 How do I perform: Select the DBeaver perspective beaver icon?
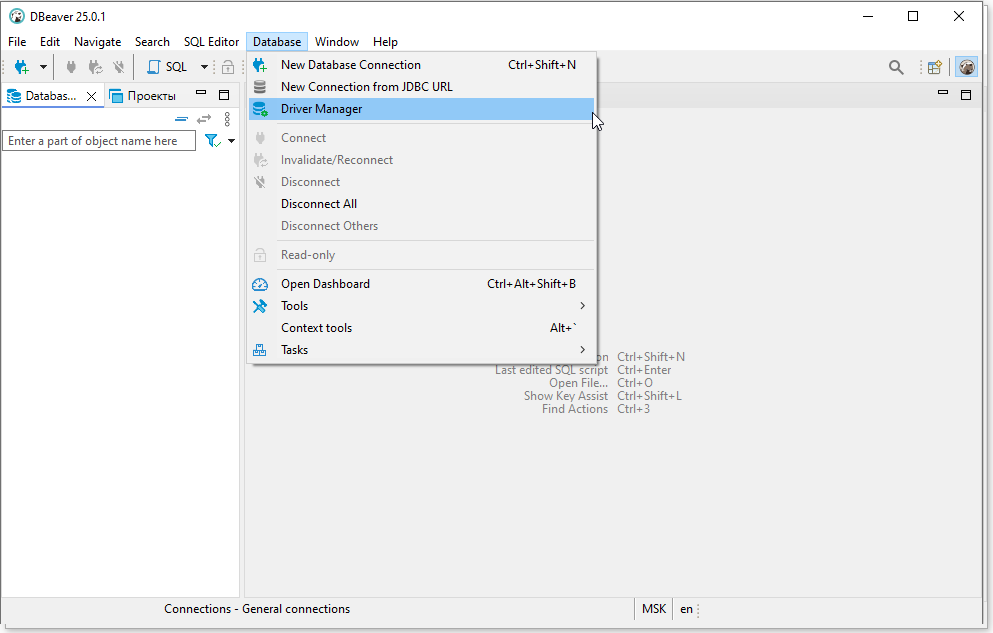966,67
